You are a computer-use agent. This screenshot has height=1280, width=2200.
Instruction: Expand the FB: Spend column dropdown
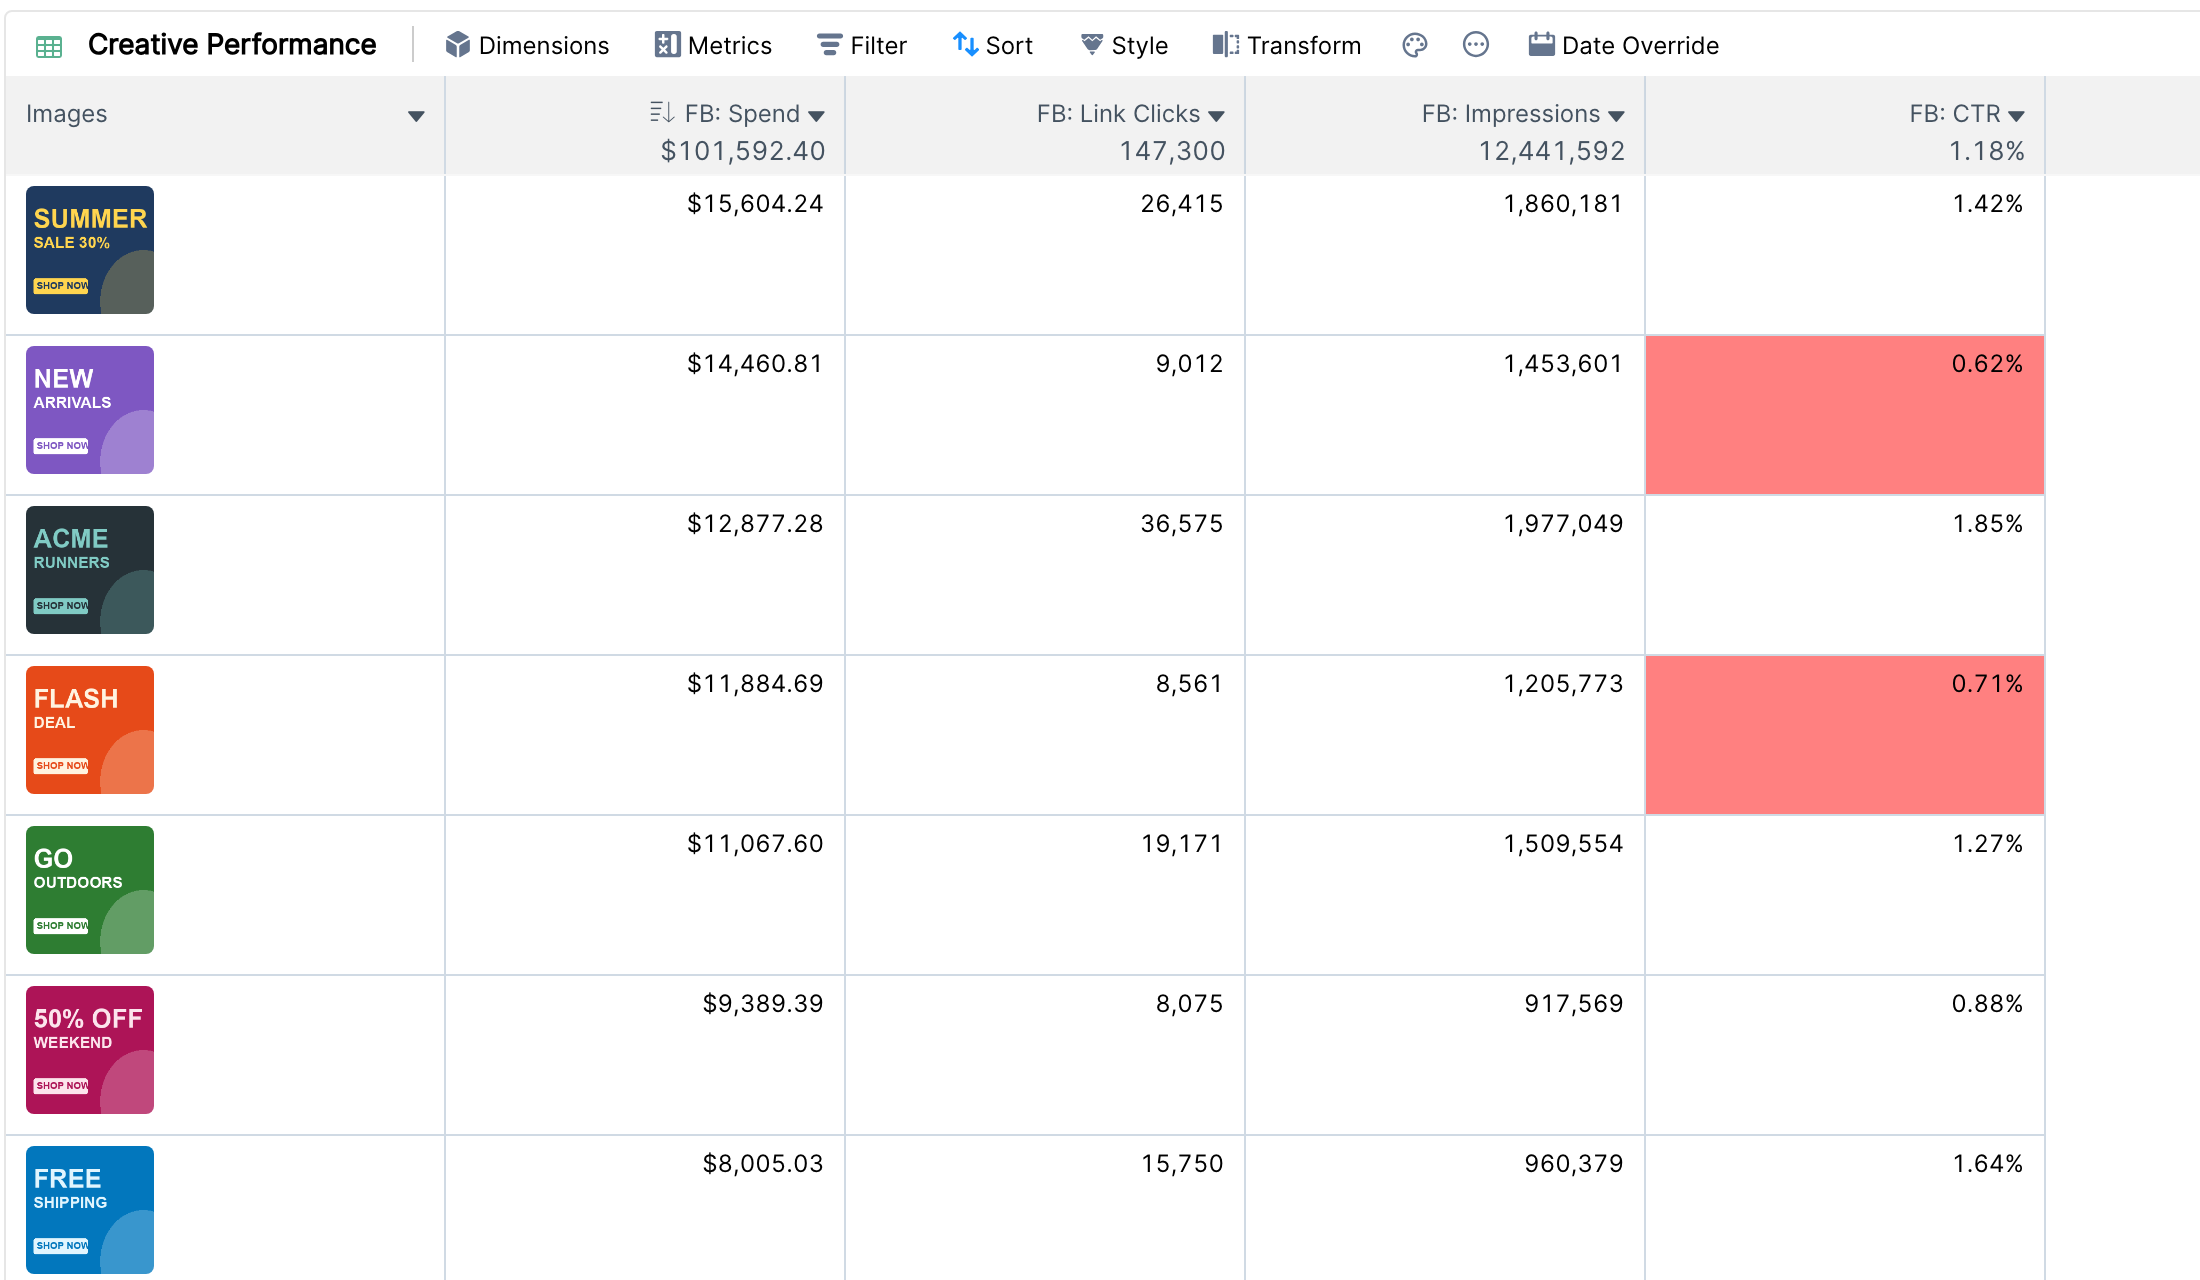(816, 117)
